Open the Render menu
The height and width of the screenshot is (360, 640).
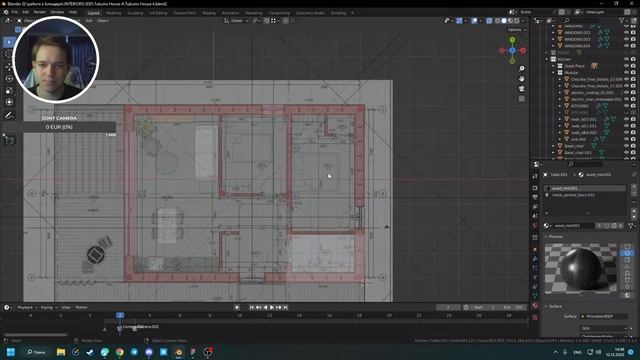(x=40, y=12)
